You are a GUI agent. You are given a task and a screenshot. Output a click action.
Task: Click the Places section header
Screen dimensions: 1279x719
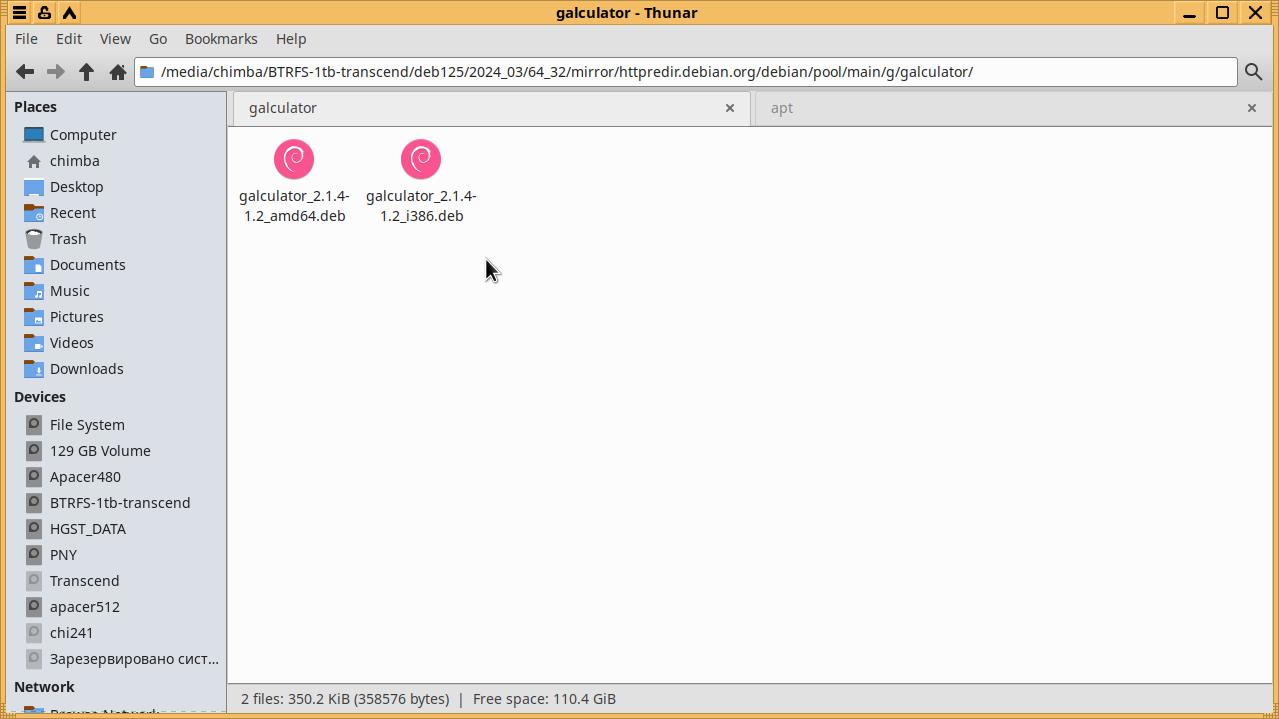coord(36,107)
